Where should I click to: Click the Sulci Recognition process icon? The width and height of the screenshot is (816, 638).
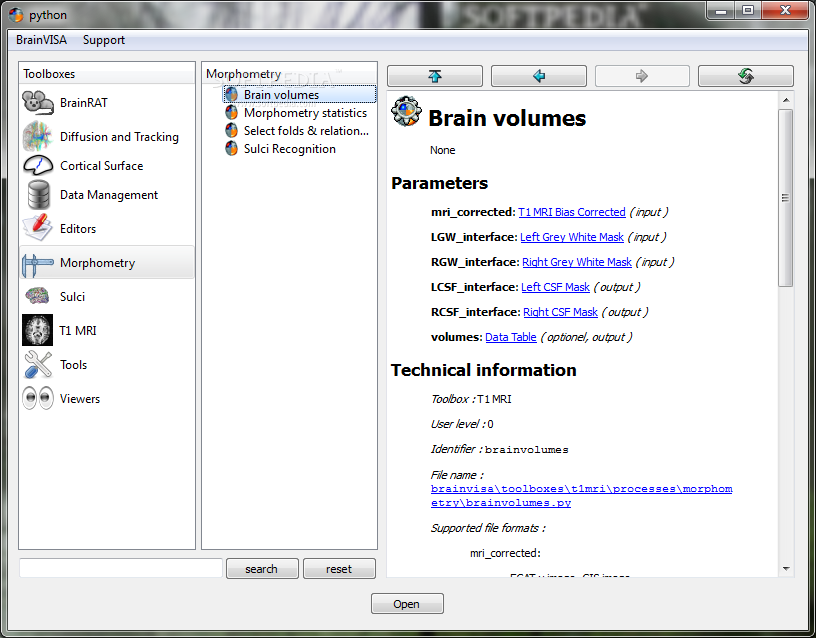pos(232,149)
